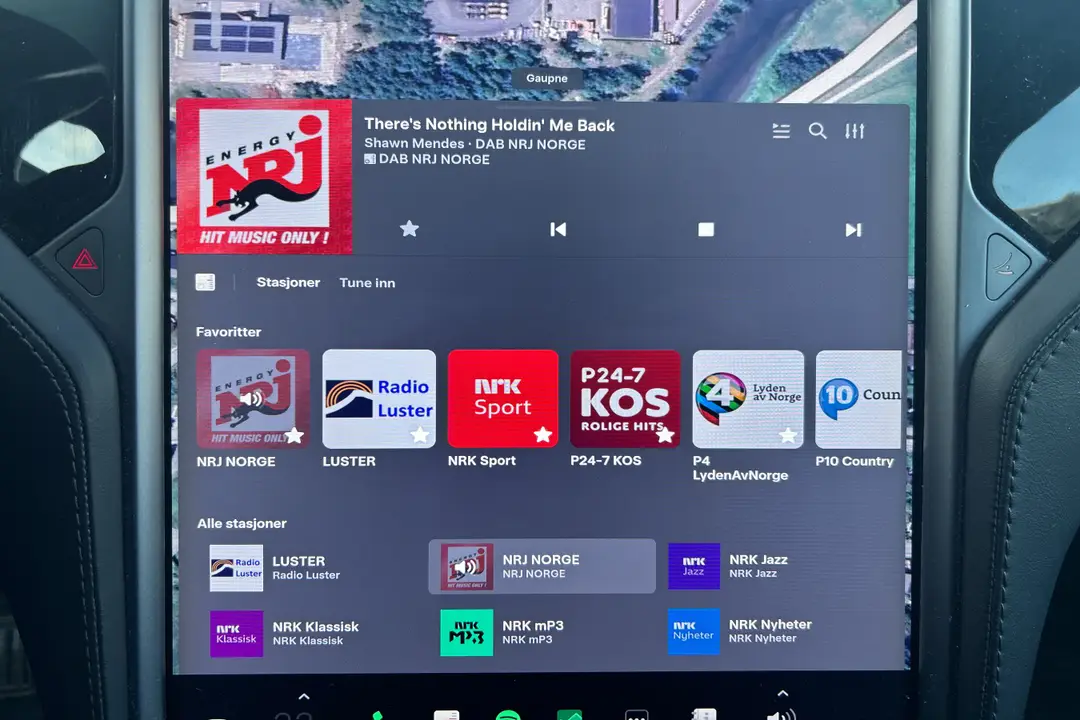Expand the left bottom-bar up chevron

pos(304,696)
